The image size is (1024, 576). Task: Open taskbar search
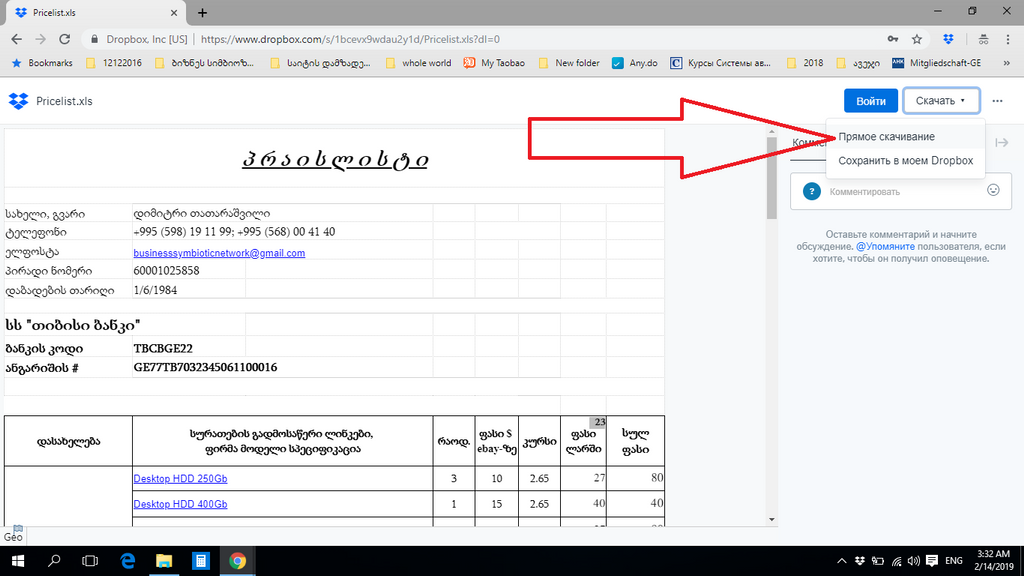tap(54, 561)
